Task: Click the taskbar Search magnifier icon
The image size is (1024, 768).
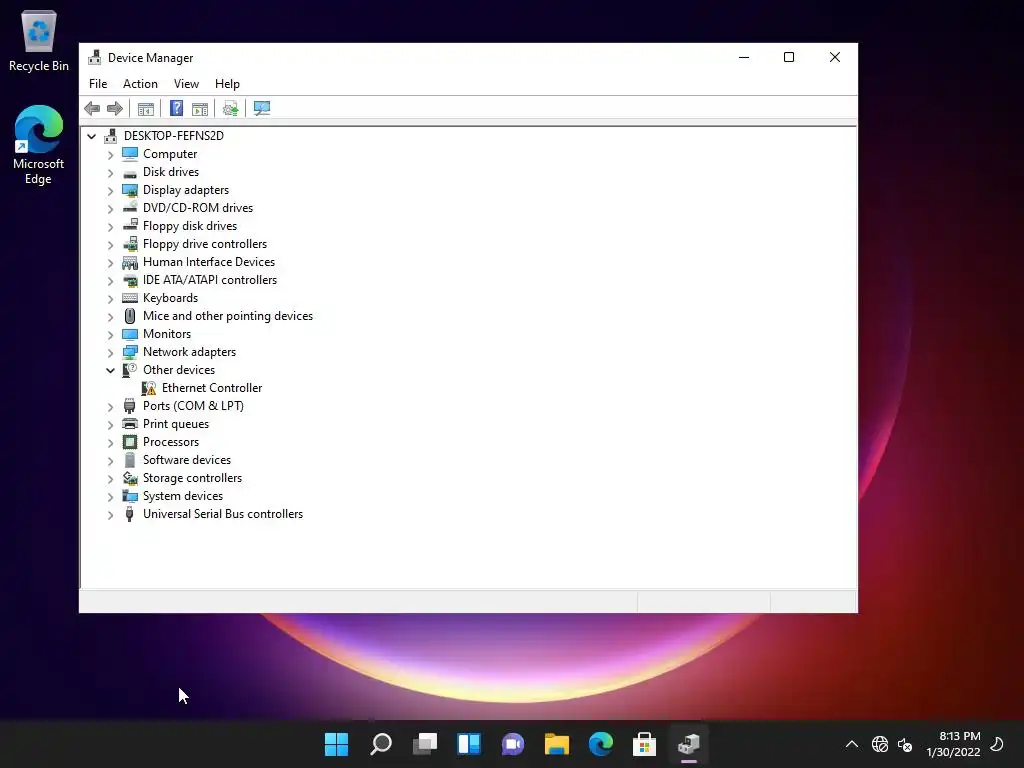Action: (x=381, y=744)
